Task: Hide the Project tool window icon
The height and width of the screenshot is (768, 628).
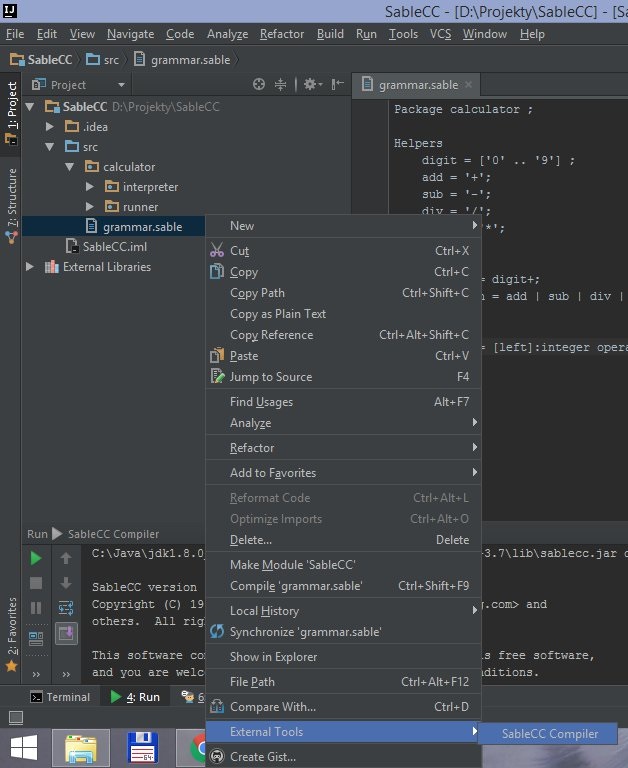Action: pos(338,85)
